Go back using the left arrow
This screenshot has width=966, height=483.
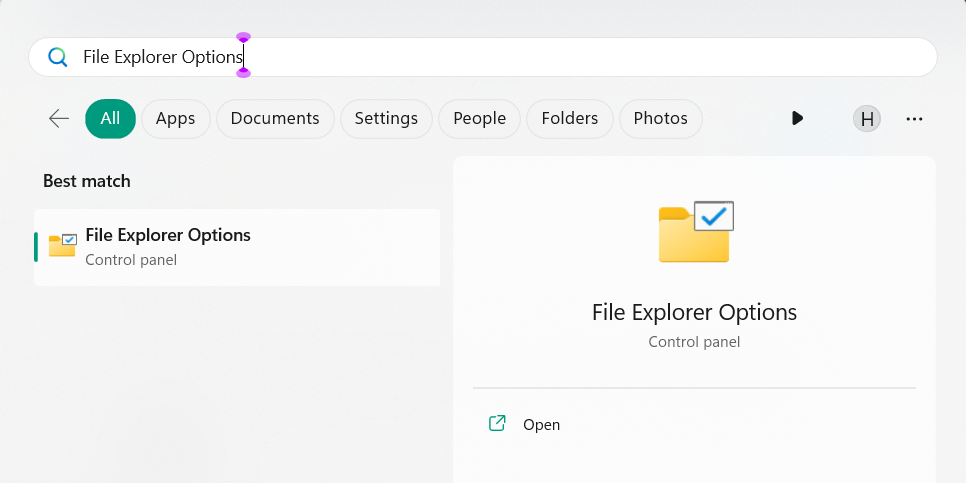point(59,118)
